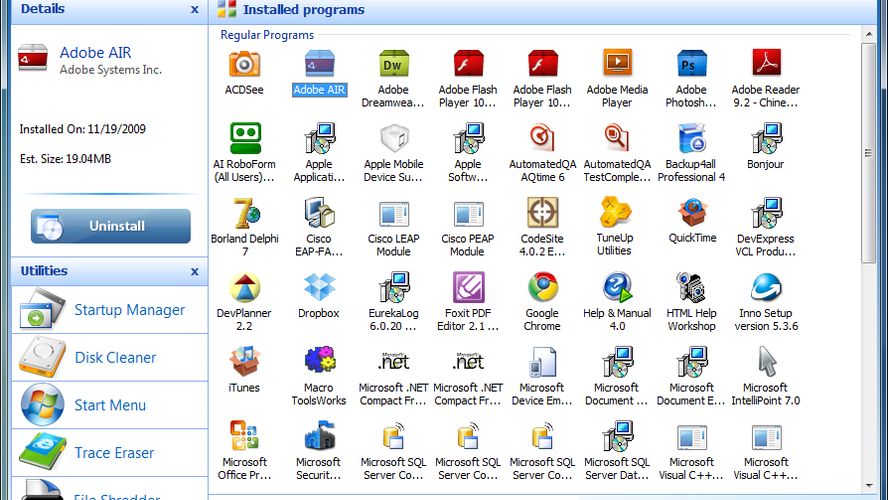
Task: Select the Google Chrome icon
Action: 543,287
